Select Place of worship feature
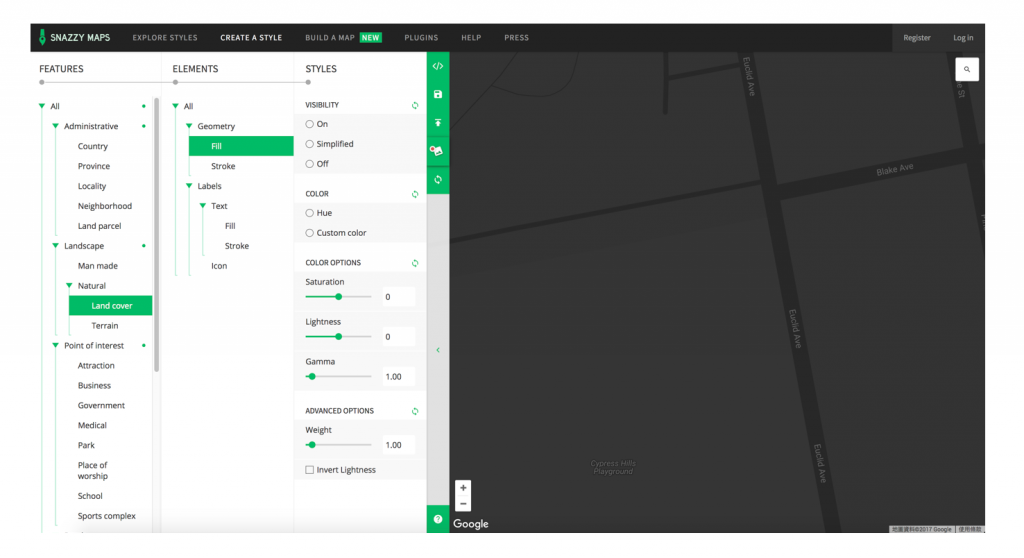Screen dimensions: 1024x558 click(x=93, y=470)
